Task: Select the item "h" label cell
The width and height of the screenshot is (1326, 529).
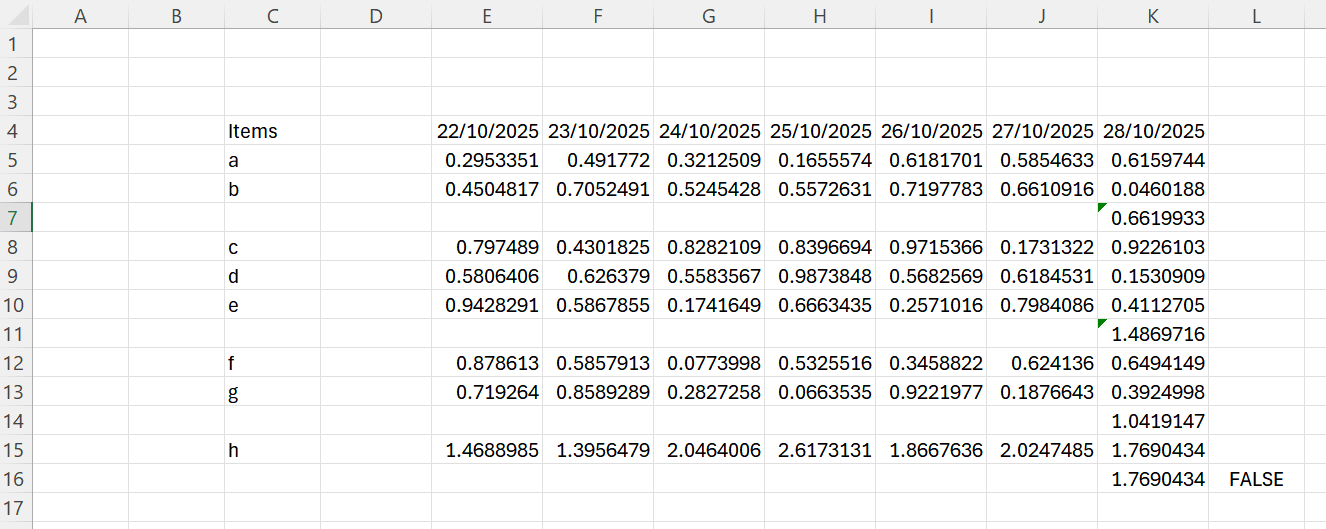Action: pyautogui.click(x=272, y=451)
